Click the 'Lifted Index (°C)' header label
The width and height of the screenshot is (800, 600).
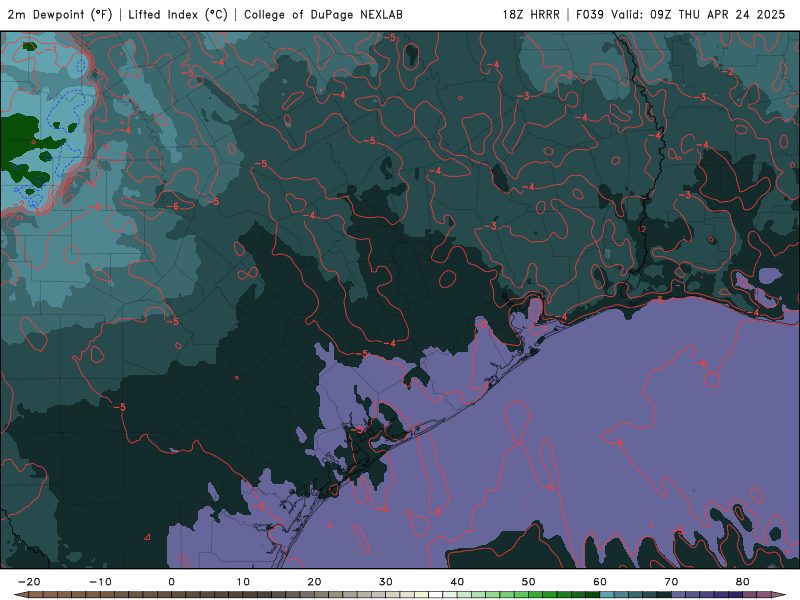coord(178,14)
